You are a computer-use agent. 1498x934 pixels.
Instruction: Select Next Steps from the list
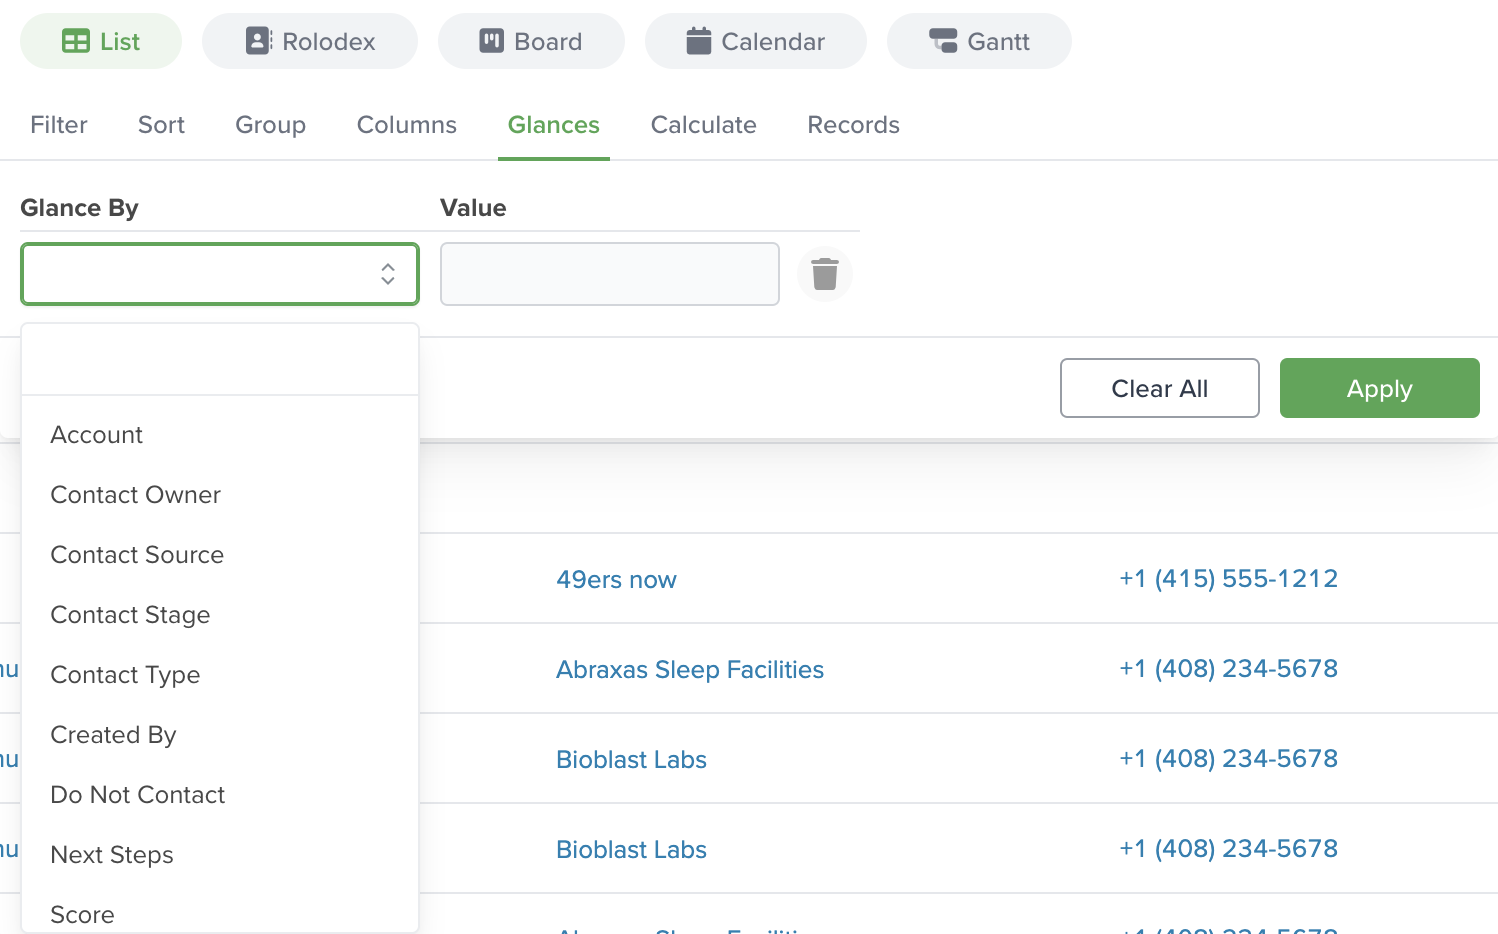click(220, 855)
